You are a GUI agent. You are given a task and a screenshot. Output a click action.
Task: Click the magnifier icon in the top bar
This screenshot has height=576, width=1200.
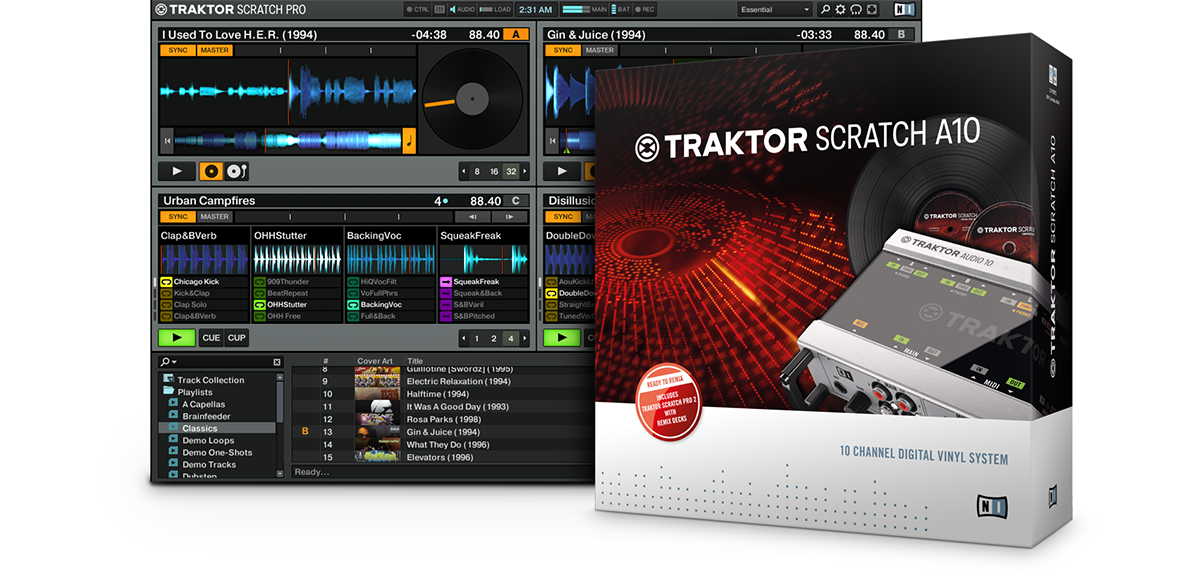point(825,9)
